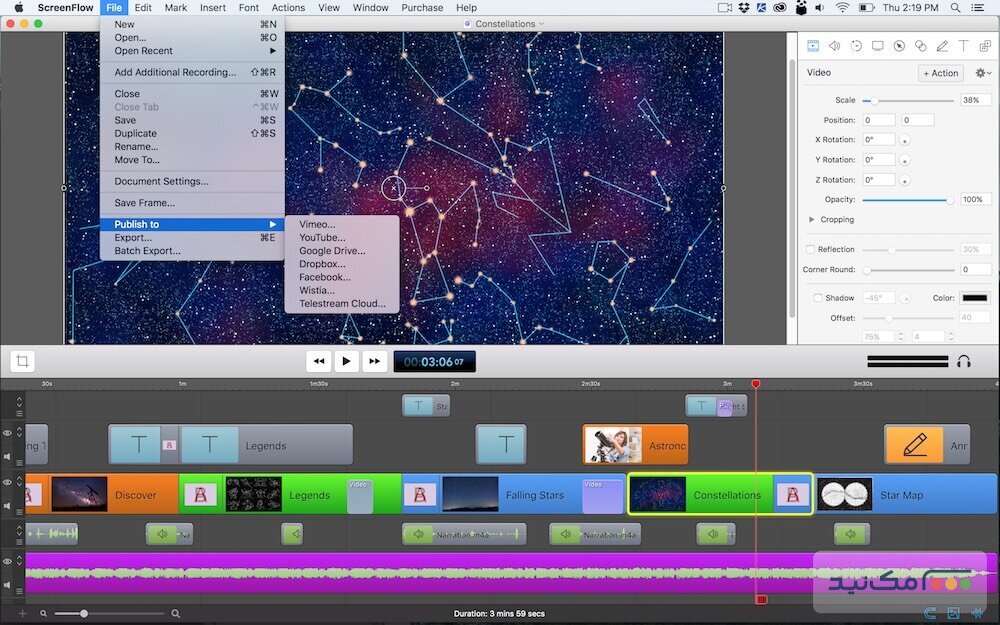Viewport: 1000px width, 625px height.
Task: Open the X Rotation stepper dropdown
Action: coord(905,139)
